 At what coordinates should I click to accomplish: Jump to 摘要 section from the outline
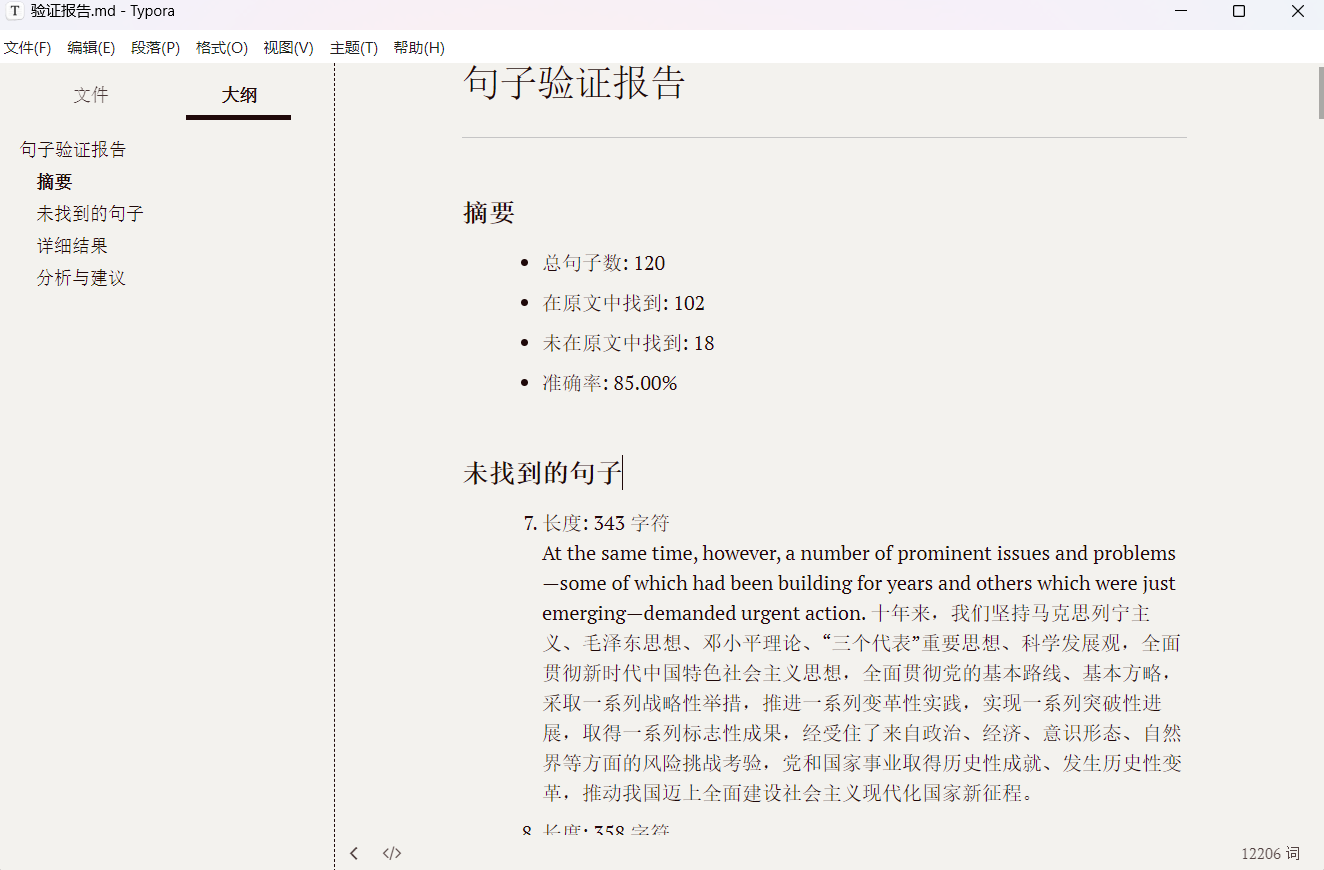(54, 181)
